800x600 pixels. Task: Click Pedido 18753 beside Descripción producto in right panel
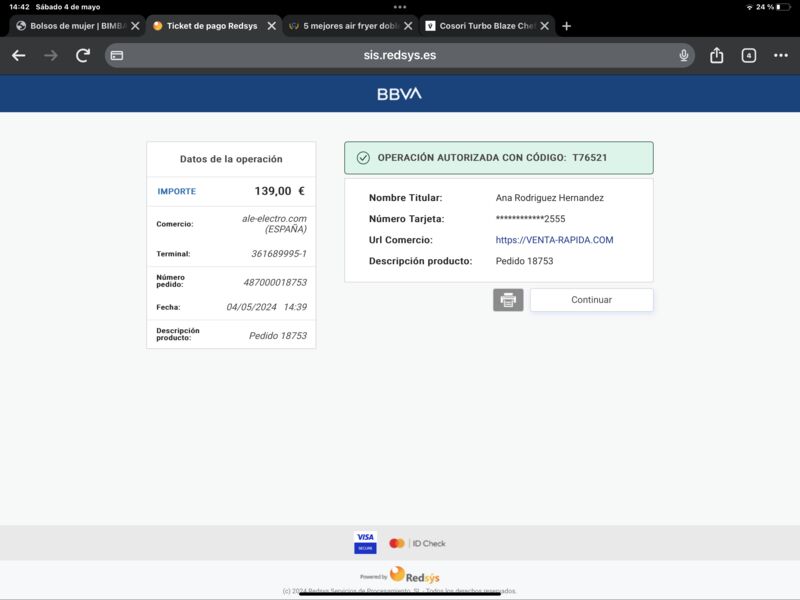point(524,261)
